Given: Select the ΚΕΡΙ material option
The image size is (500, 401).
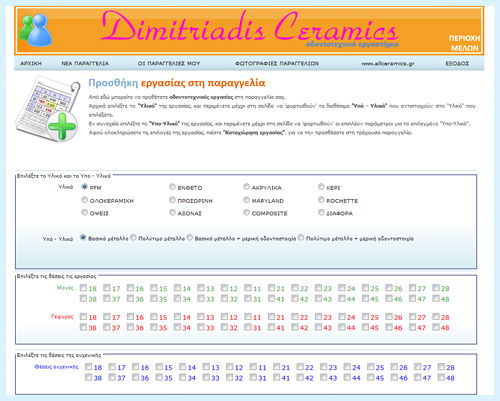Looking at the screenshot, I should (321, 187).
